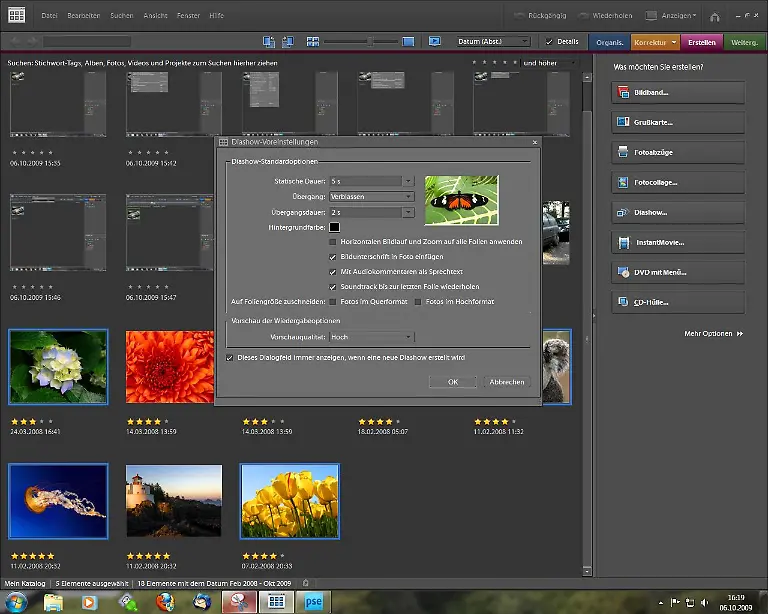Enable horizontal pan and zoom on all slides

[333, 242]
